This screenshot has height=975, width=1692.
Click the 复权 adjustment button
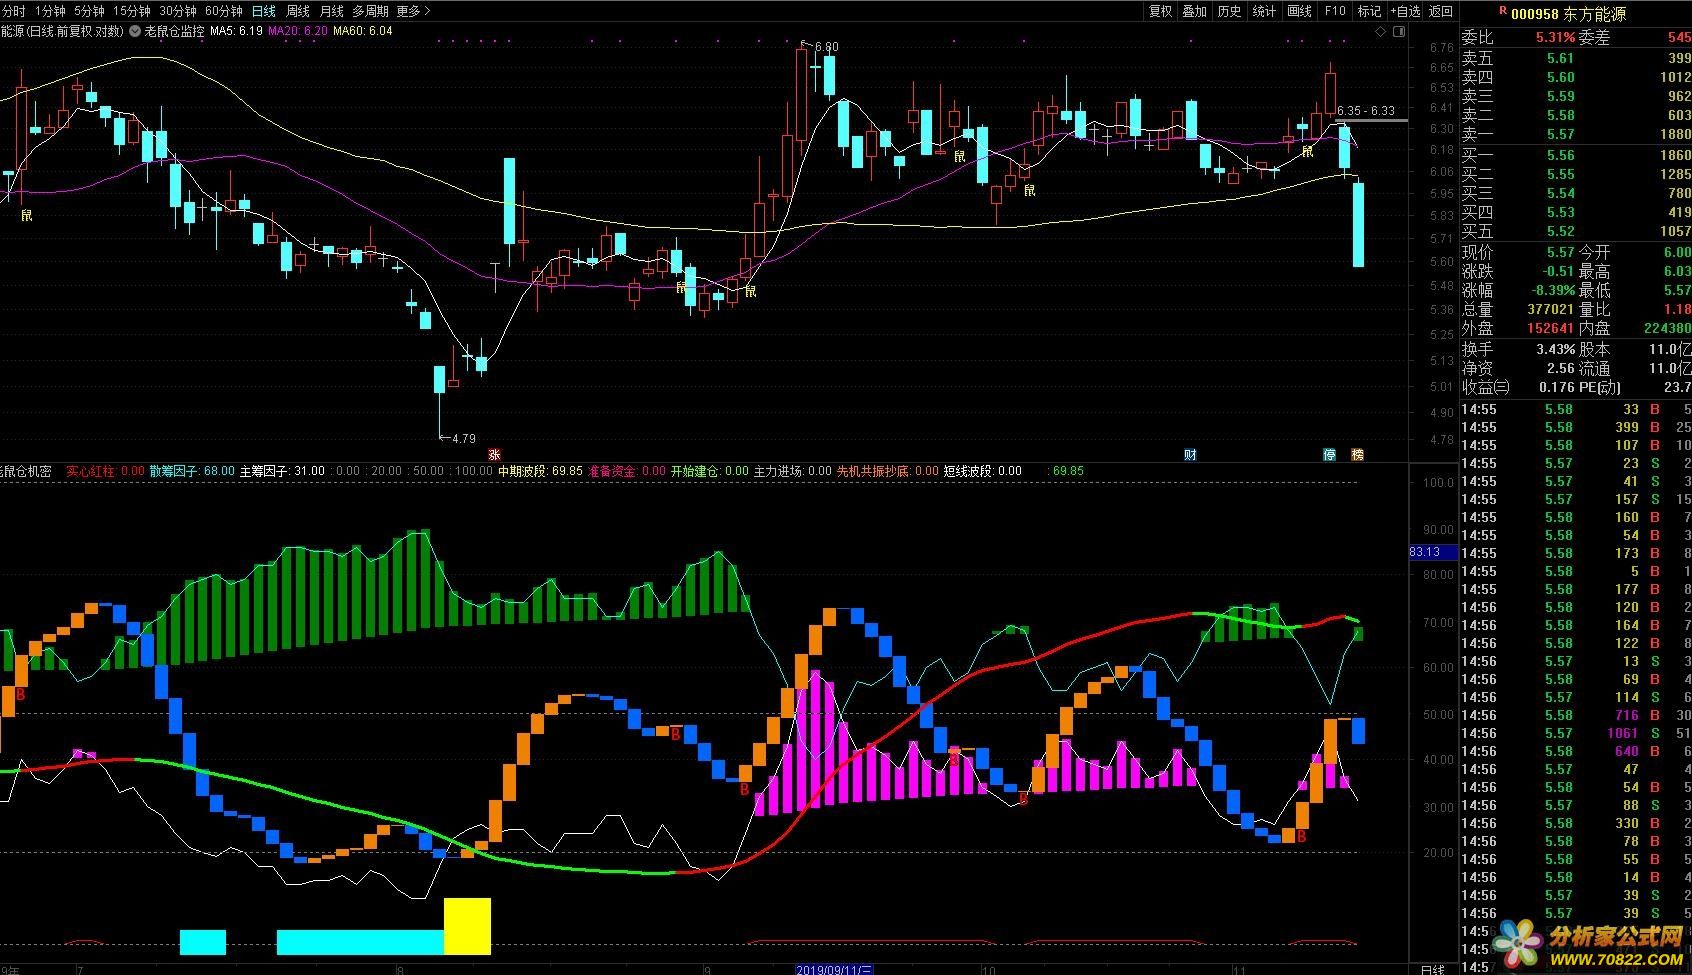[x=1160, y=11]
